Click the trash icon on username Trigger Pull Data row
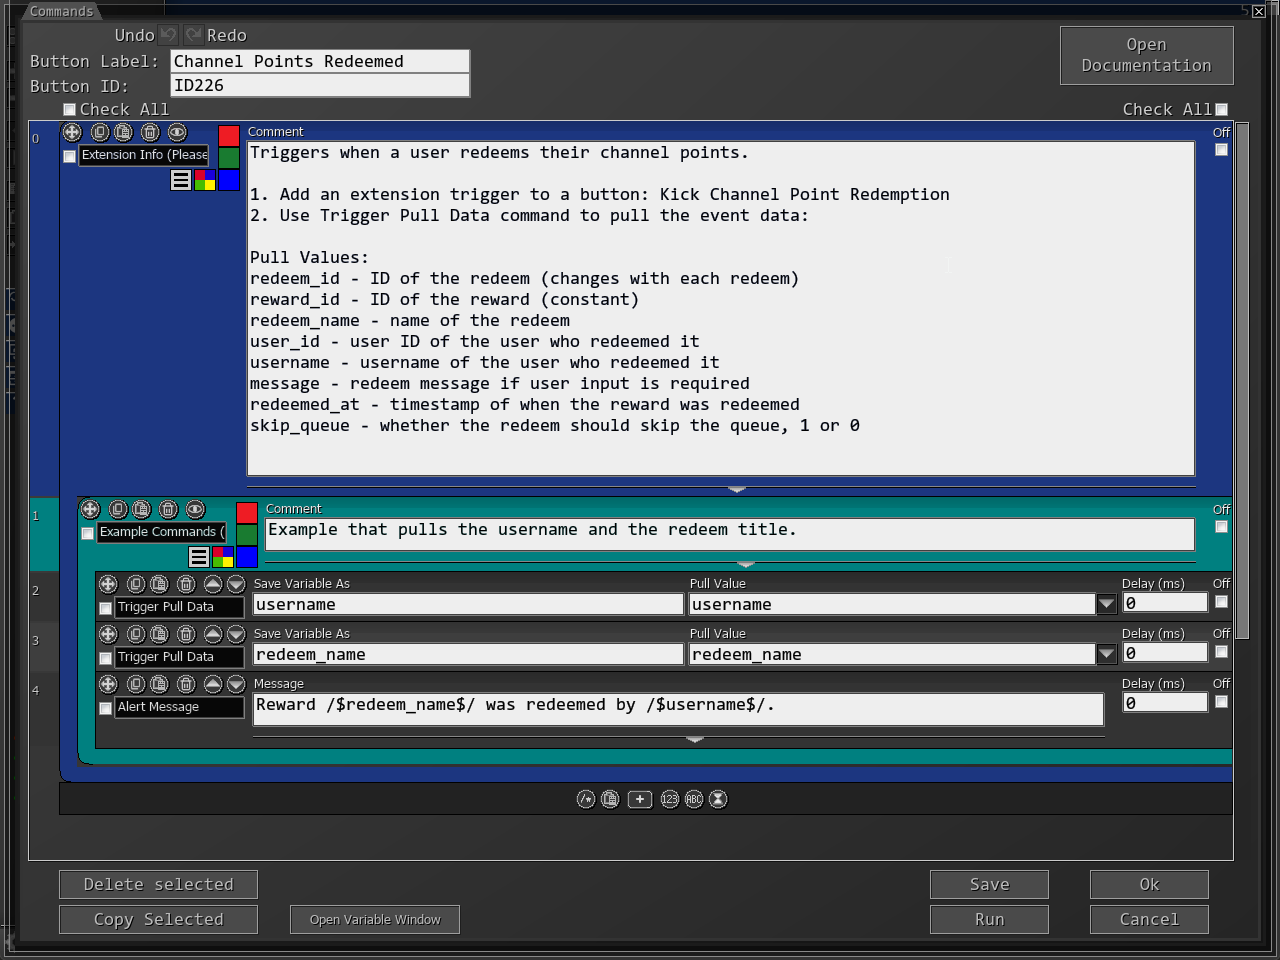 click(x=186, y=584)
